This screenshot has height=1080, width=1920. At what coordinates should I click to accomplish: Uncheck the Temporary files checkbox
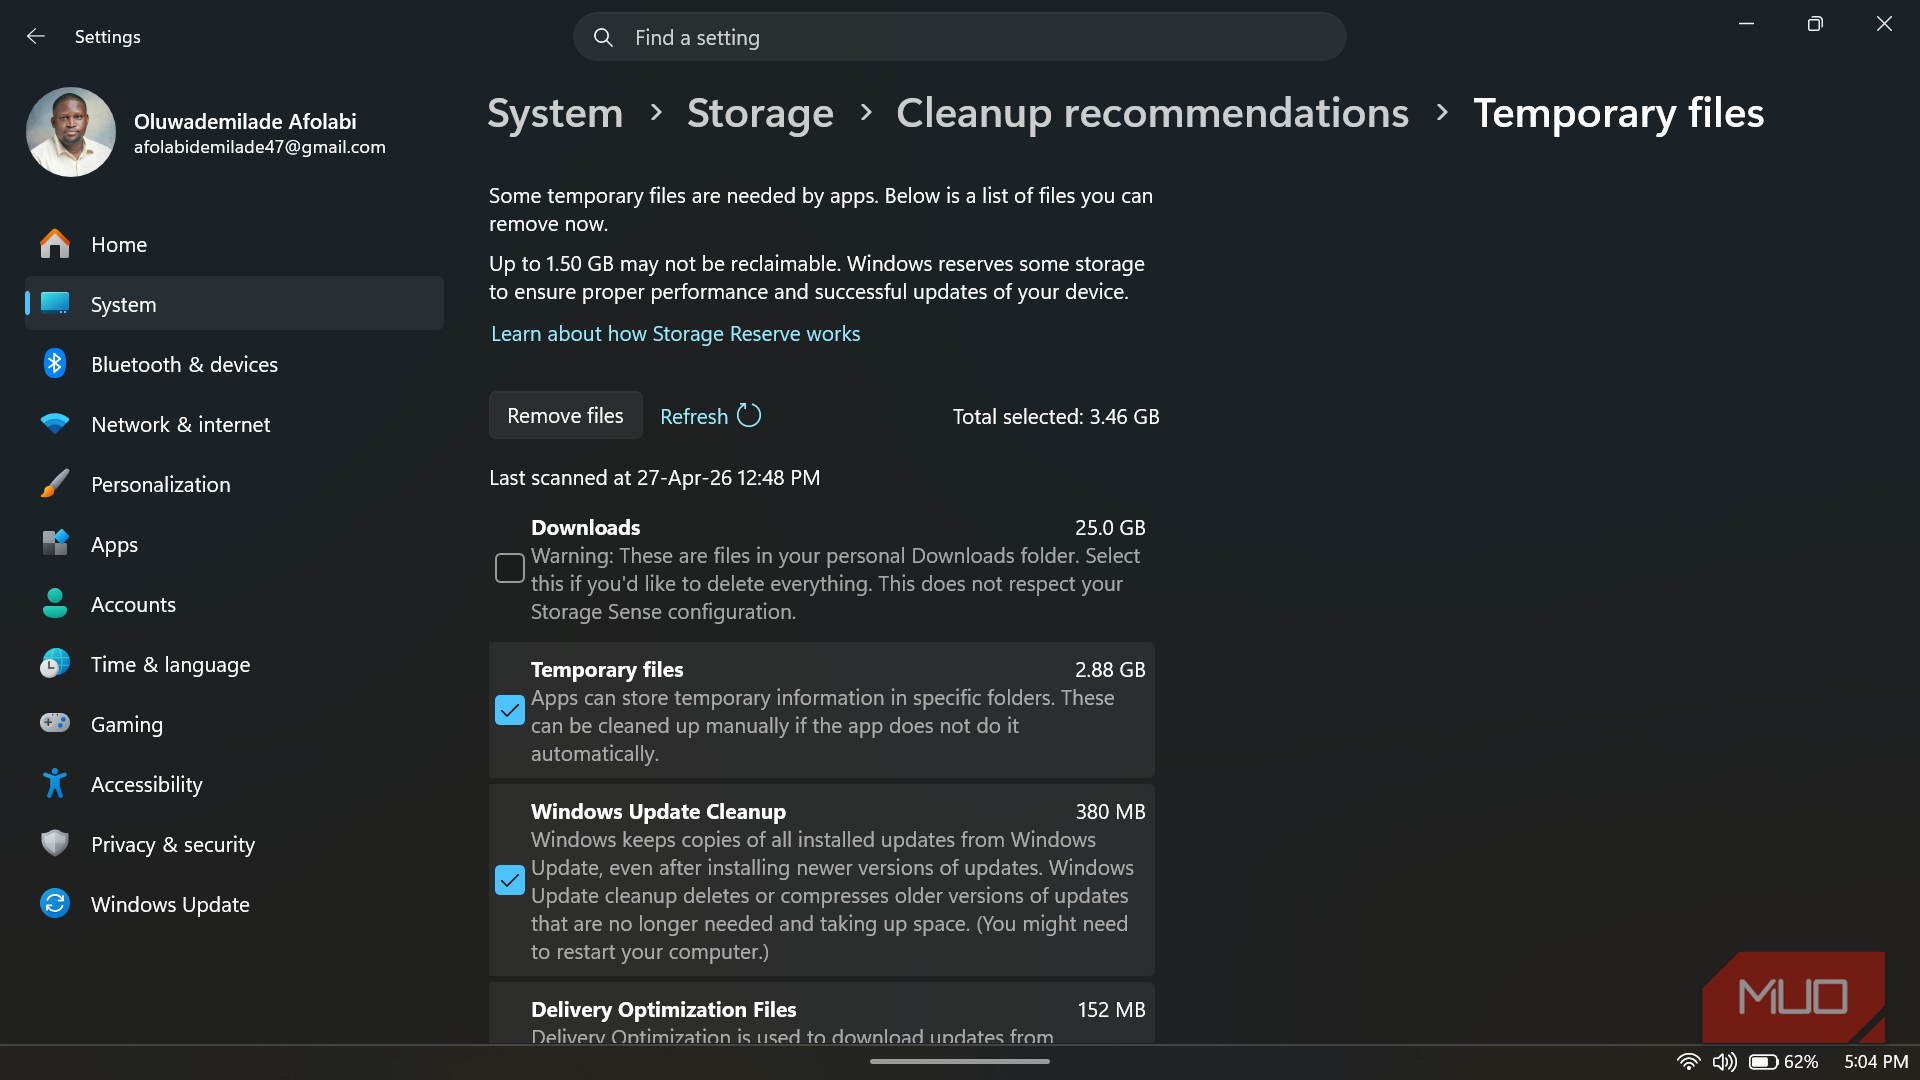(x=510, y=710)
